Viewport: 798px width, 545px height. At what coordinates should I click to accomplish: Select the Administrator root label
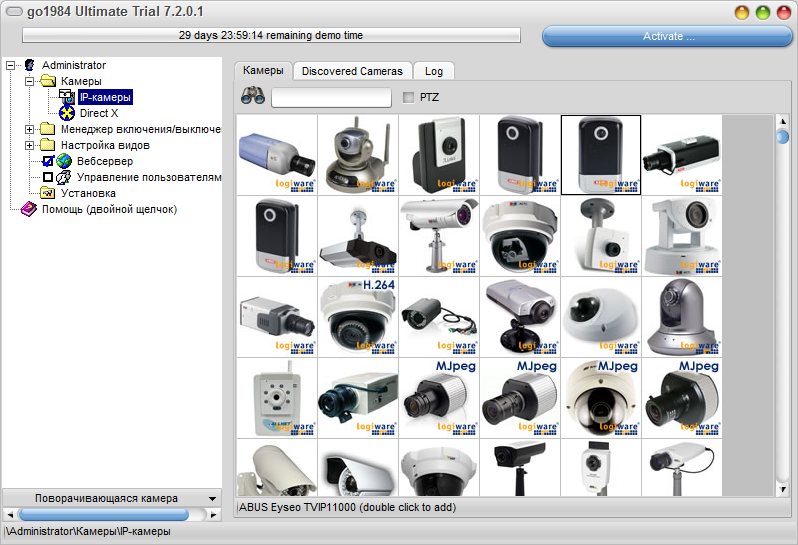(x=74, y=65)
